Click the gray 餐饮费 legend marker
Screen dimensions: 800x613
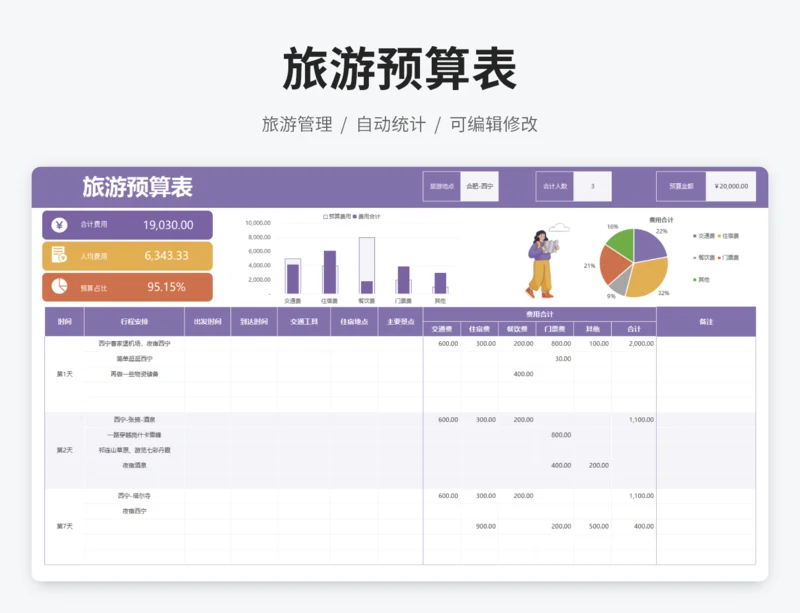tap(694, 258)
